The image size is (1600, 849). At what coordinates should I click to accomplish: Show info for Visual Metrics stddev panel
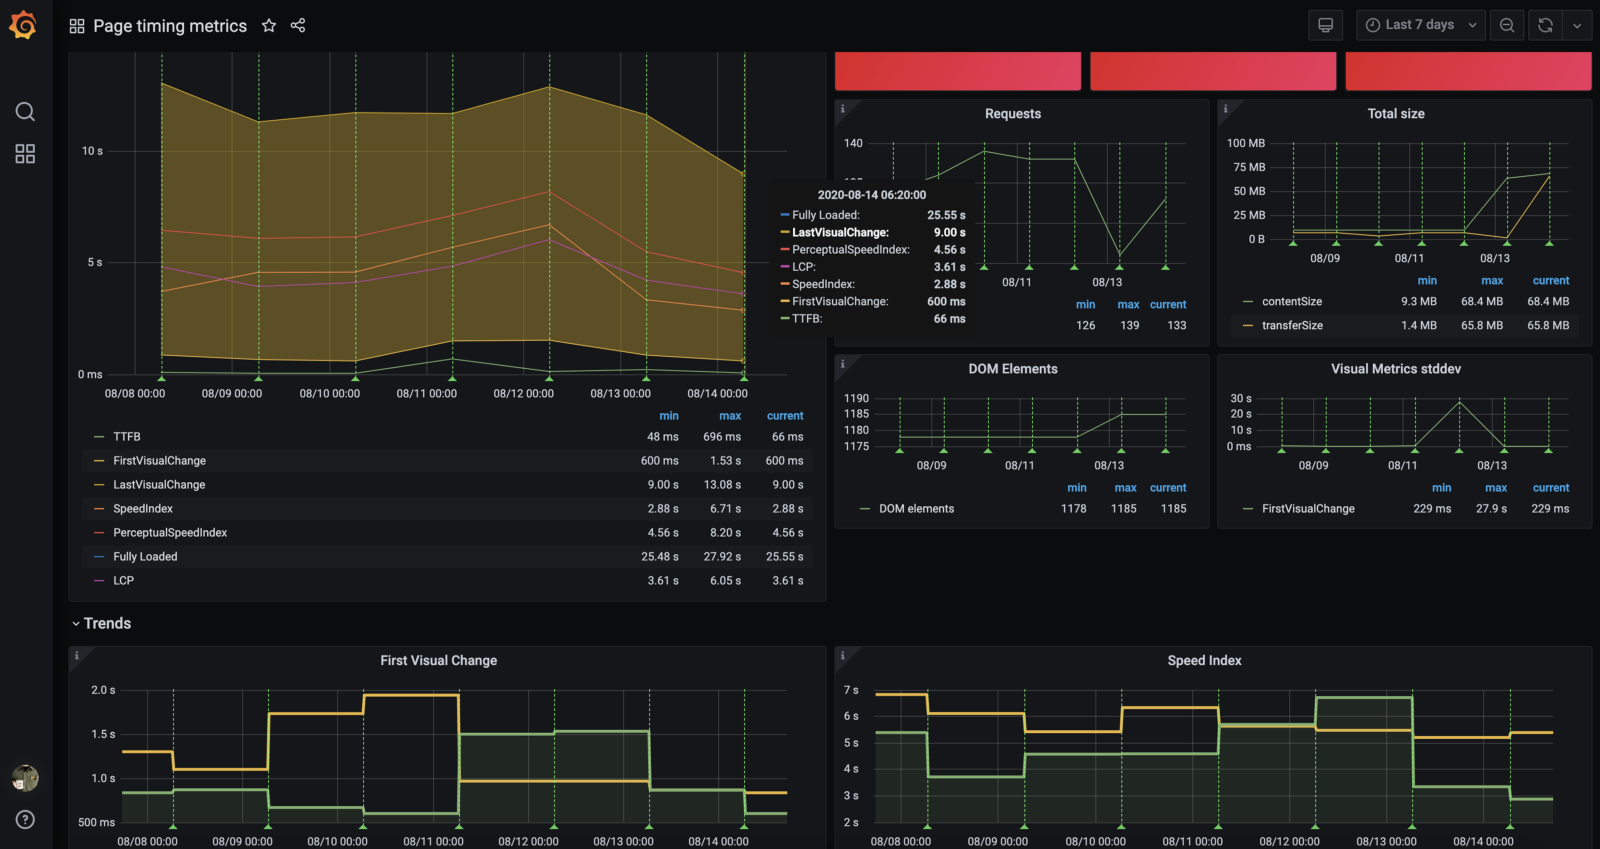point(1225,364)
